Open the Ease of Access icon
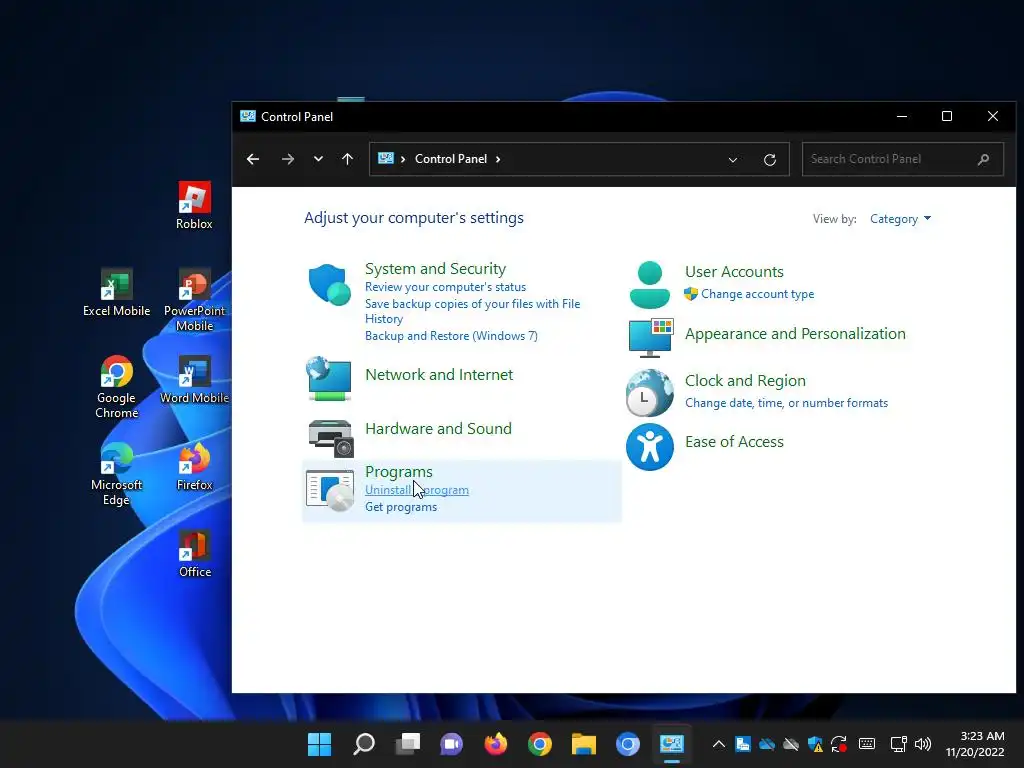 (650, 447)
